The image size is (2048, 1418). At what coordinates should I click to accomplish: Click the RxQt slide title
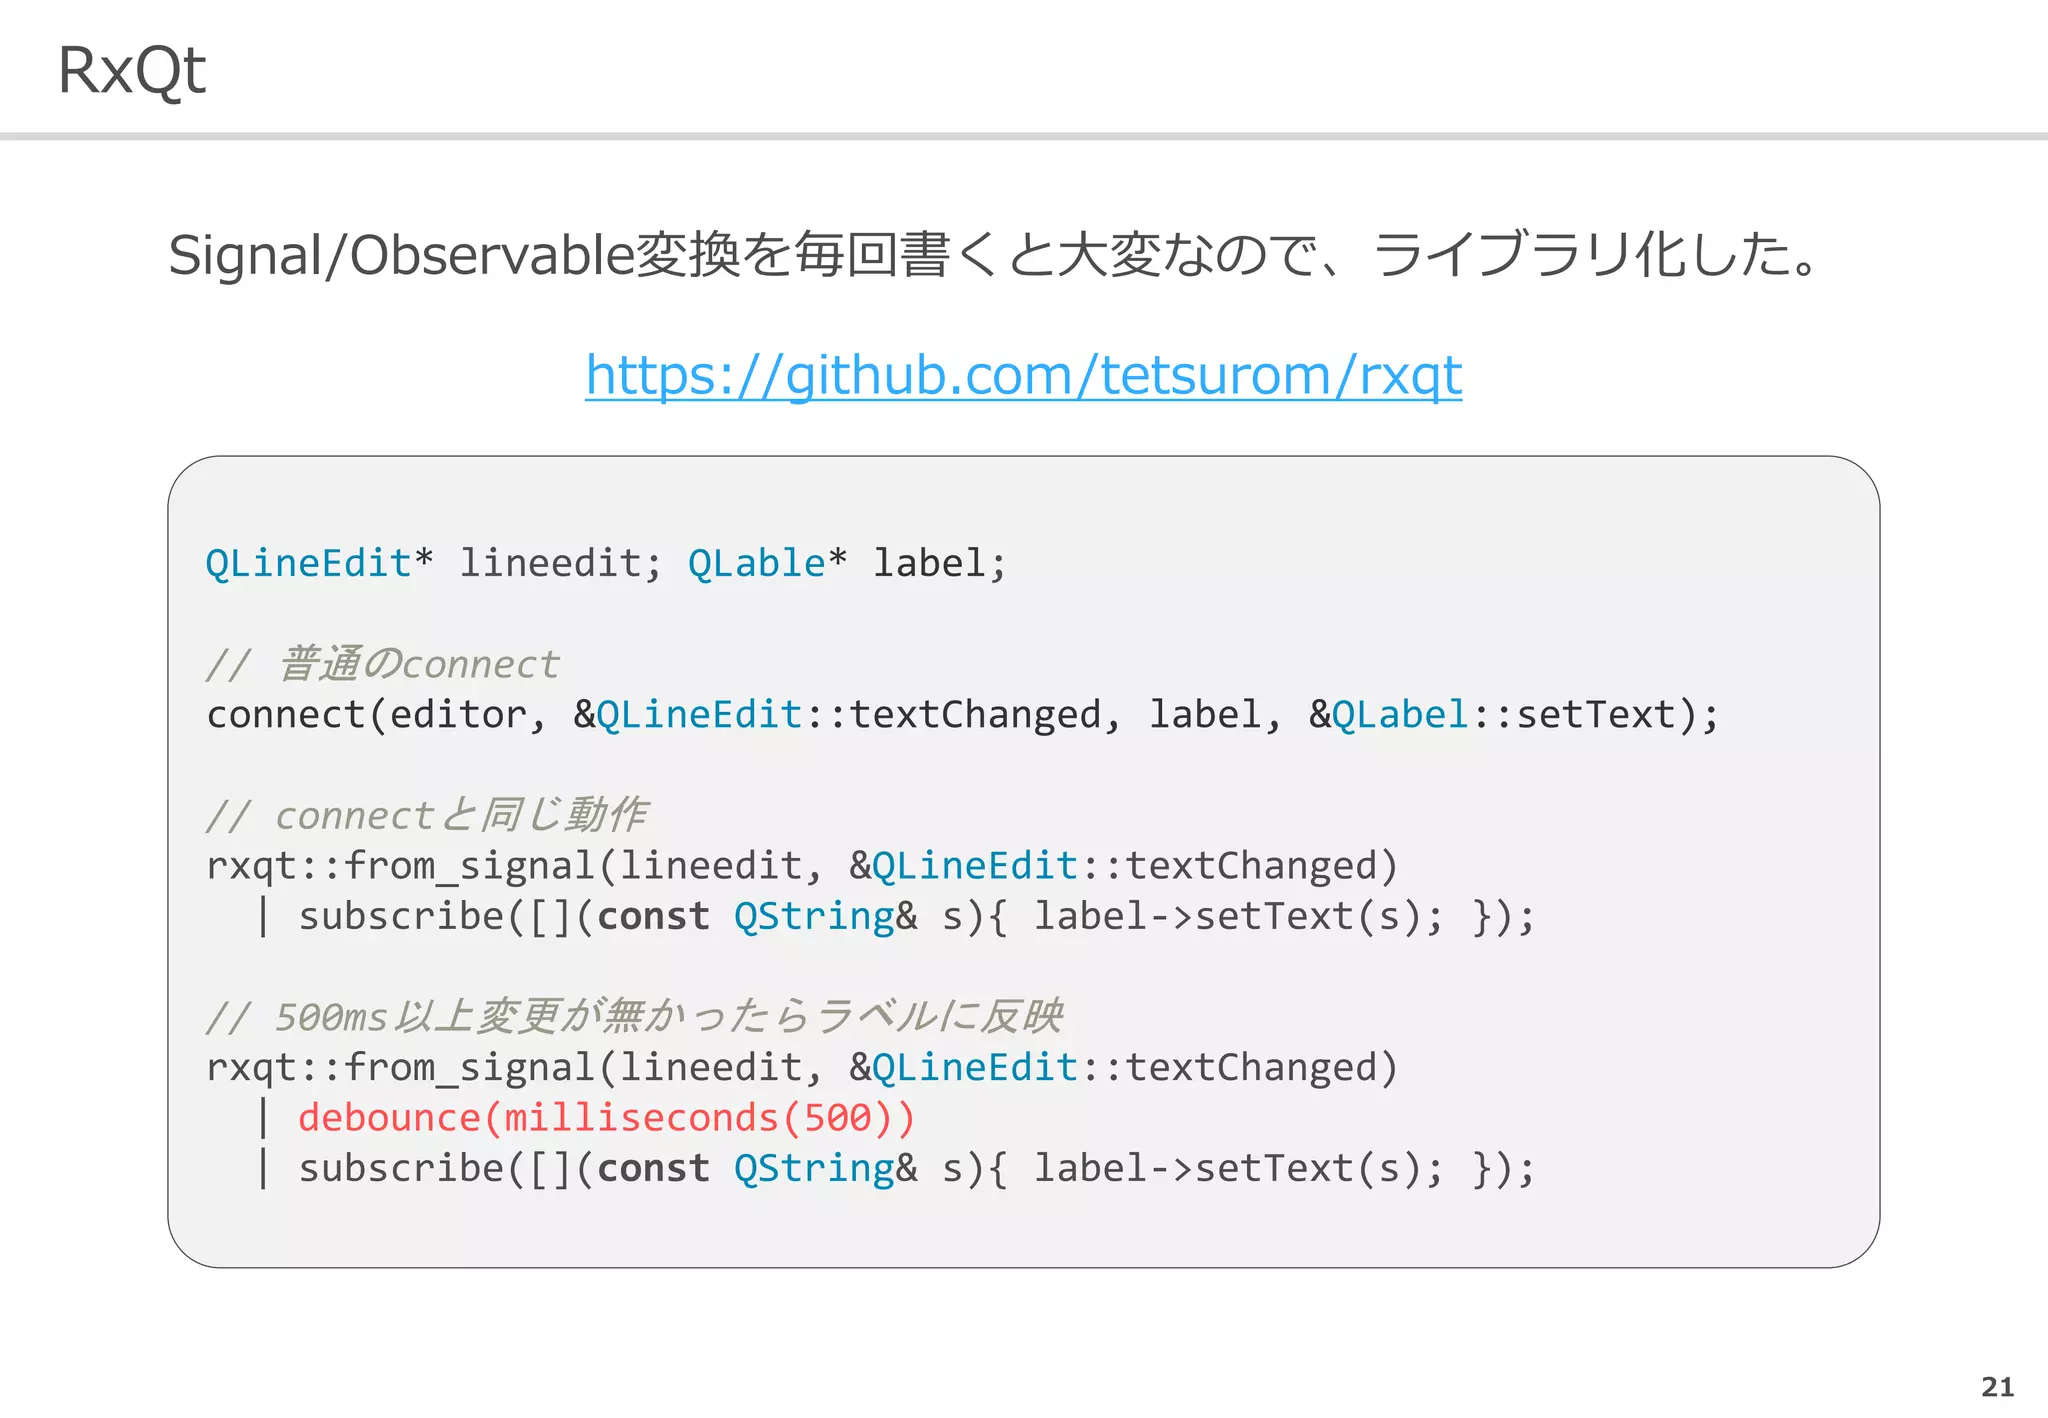click(132, 71)
